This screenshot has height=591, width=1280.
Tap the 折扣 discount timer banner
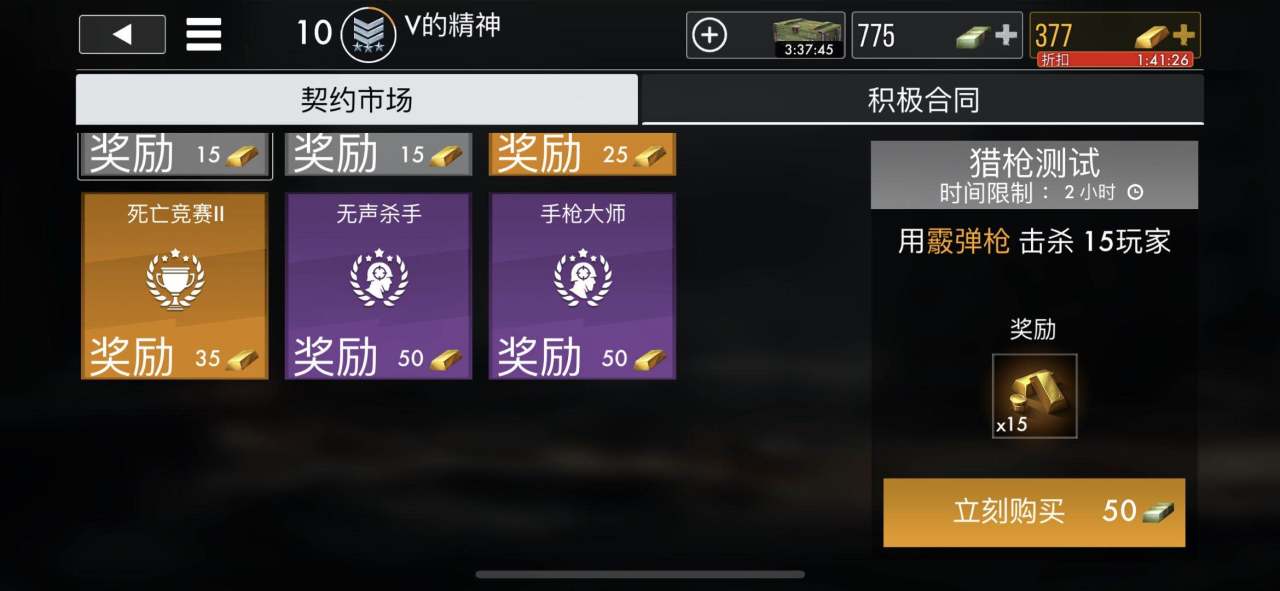1114,60
